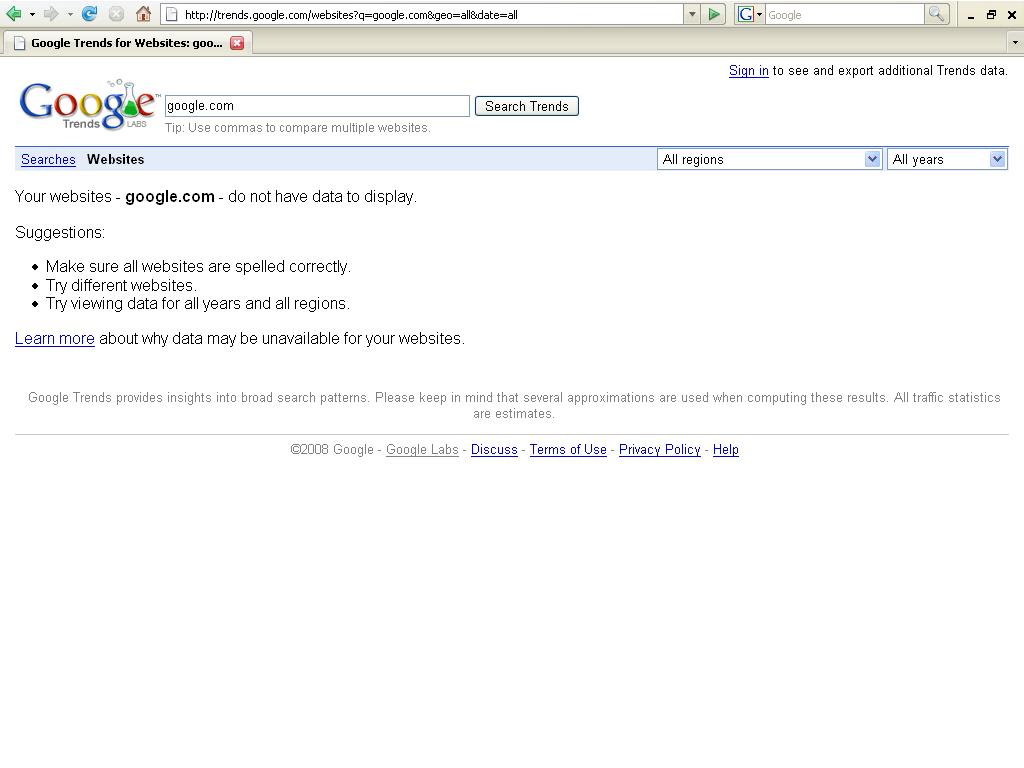
Task: Restore down the browser window
Action: coord(991,14)
